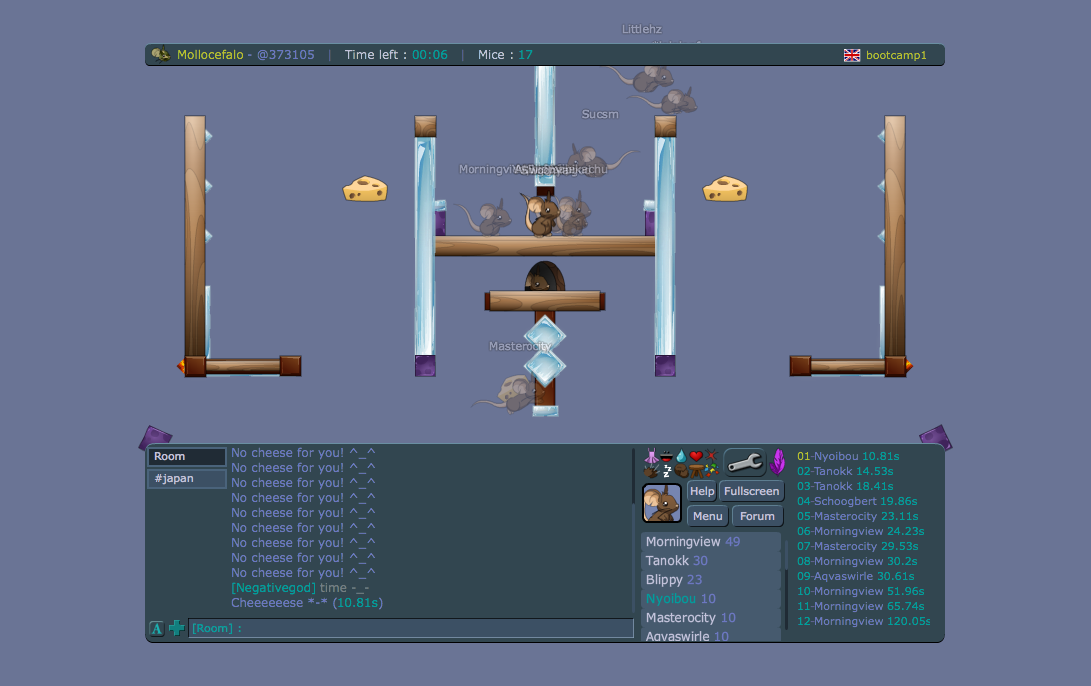Click the 'A' text icon beside chat input
The image size is (1091, 686).
pyautogui.click(x=157, y=629)
